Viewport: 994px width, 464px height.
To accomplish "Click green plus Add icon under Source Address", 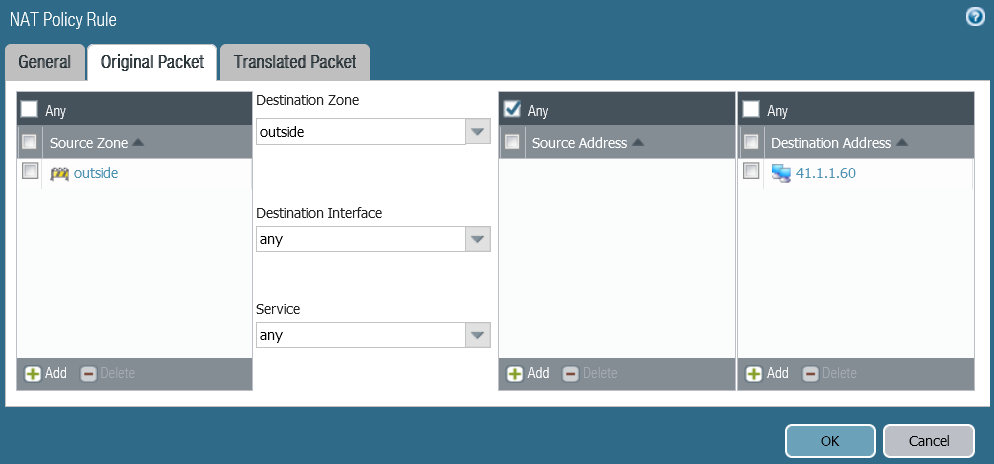I will 515,373.
